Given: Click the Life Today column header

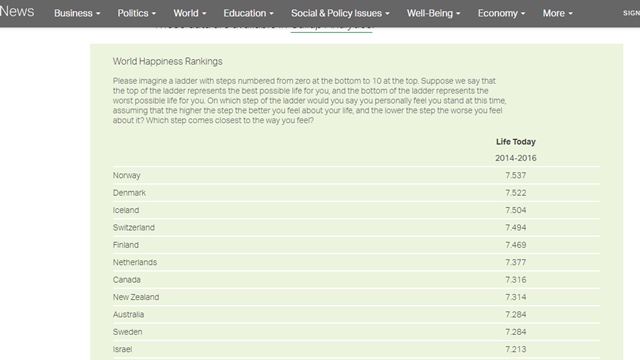Looking at the screenshot, I should click(x=516, y=142).
